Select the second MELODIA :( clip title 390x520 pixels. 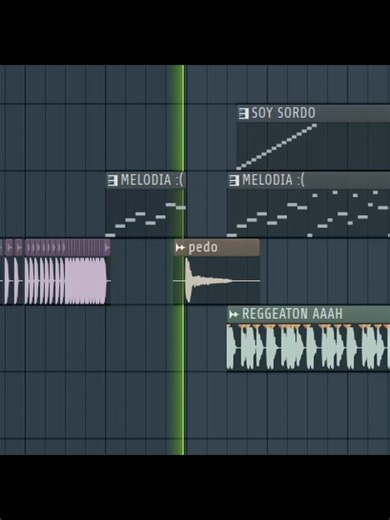273,180
